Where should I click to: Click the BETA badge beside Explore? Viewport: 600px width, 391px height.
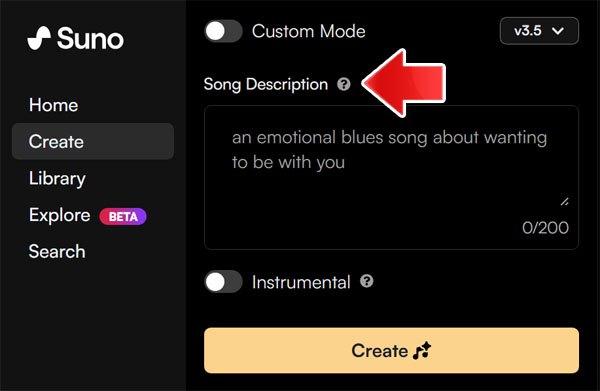123,217
